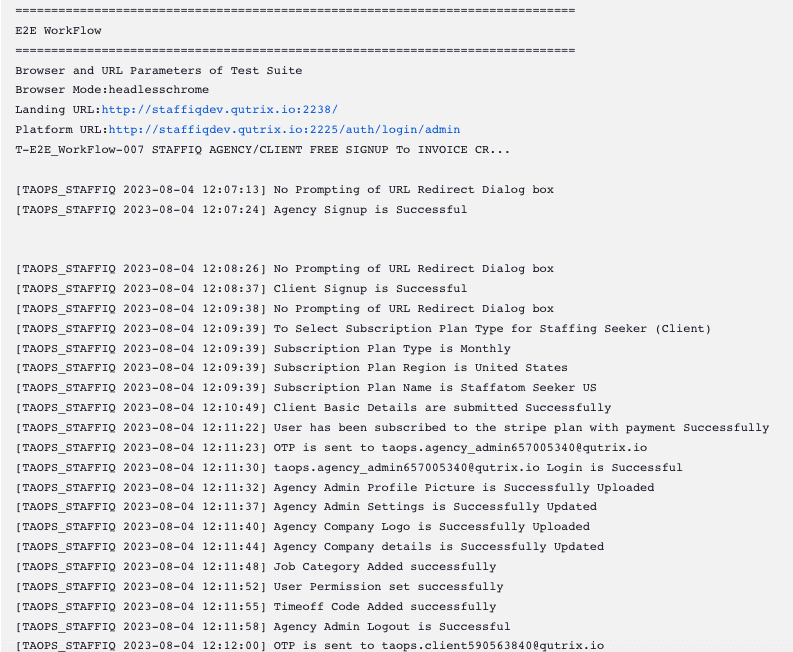Click the Job Category Added successfully line
The width and height of the screenshot is (793, 652).
[x=255, y=567]
